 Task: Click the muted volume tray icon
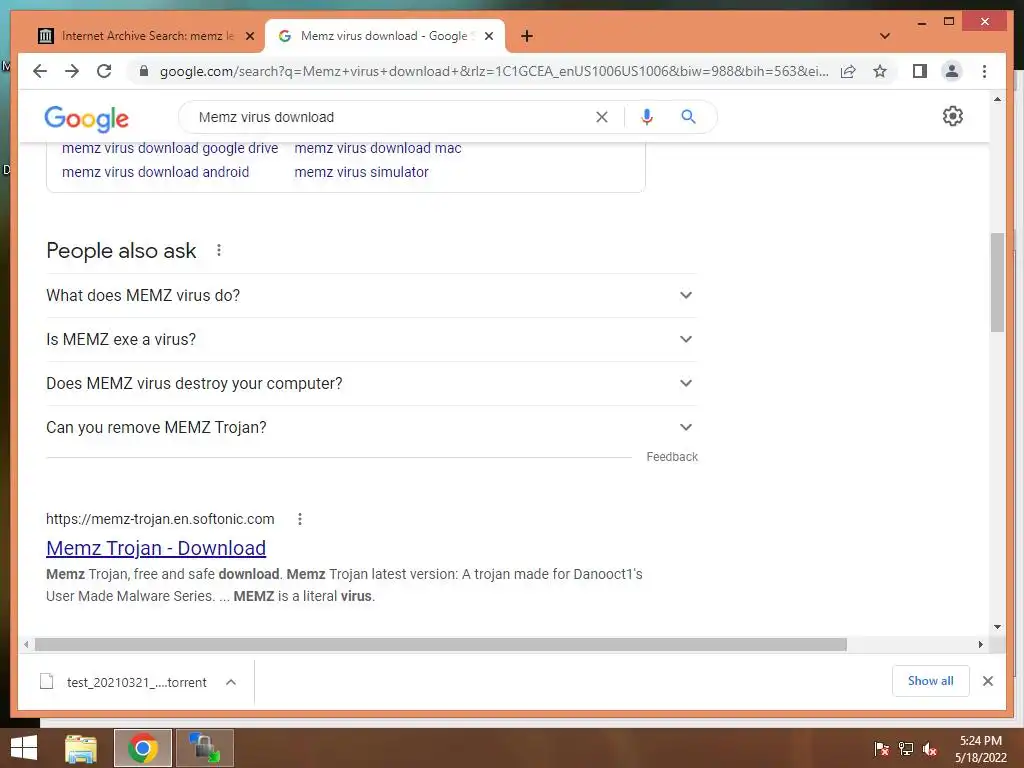click(x=930, y=749)
